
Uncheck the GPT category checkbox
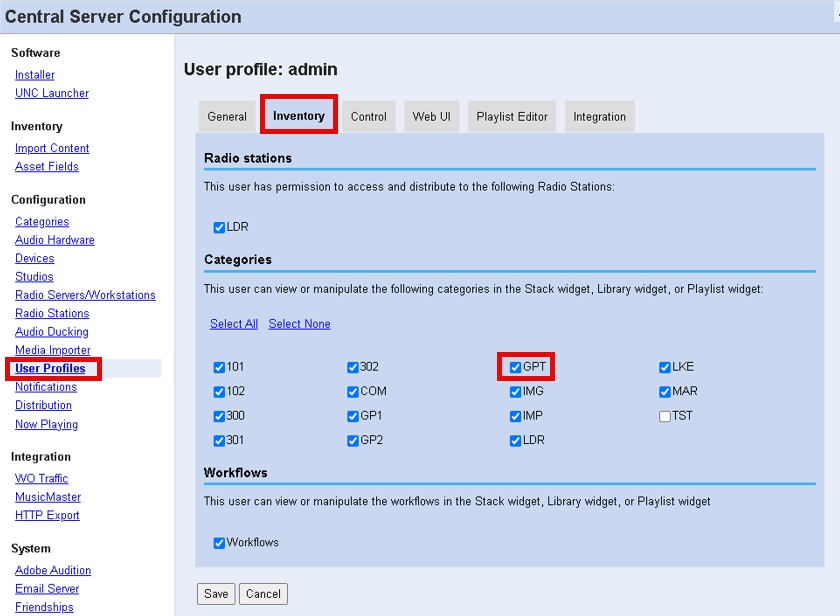click(x=516, y=367)
